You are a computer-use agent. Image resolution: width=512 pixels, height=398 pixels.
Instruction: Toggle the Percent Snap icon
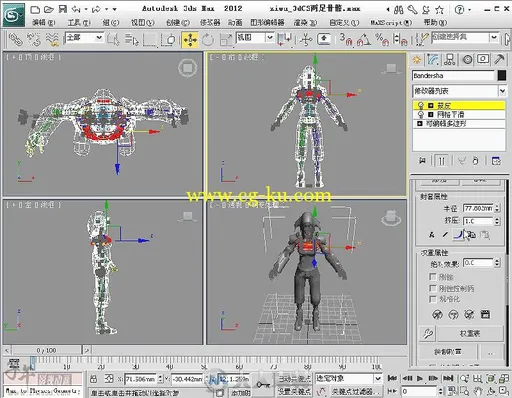382,39
